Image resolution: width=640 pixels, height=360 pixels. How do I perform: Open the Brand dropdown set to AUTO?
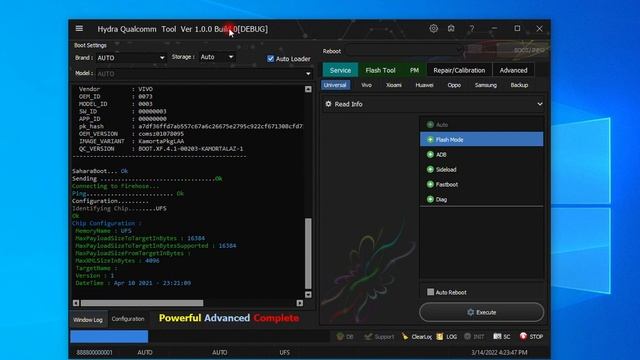pyautogui.click(x=131, y=58)
